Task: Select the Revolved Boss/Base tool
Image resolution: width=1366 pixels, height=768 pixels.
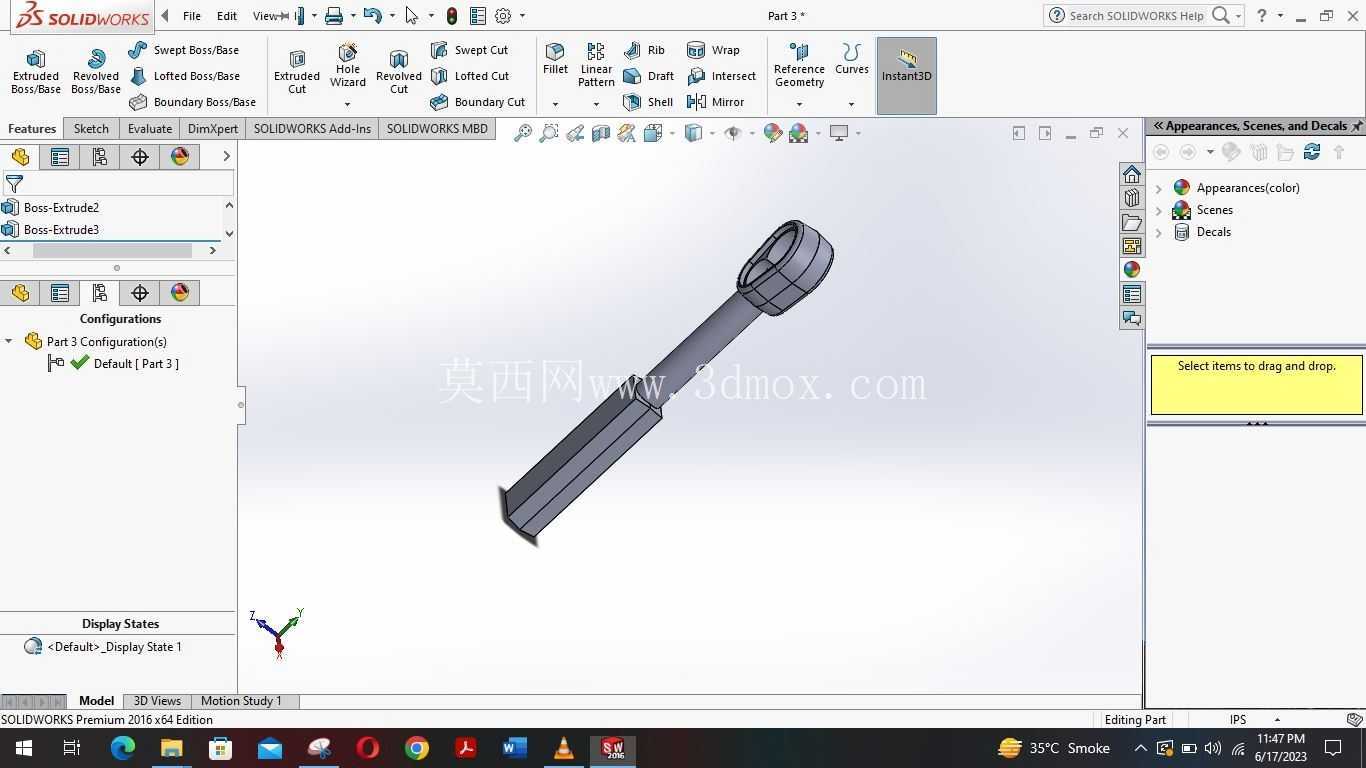Action: (96, 72)
